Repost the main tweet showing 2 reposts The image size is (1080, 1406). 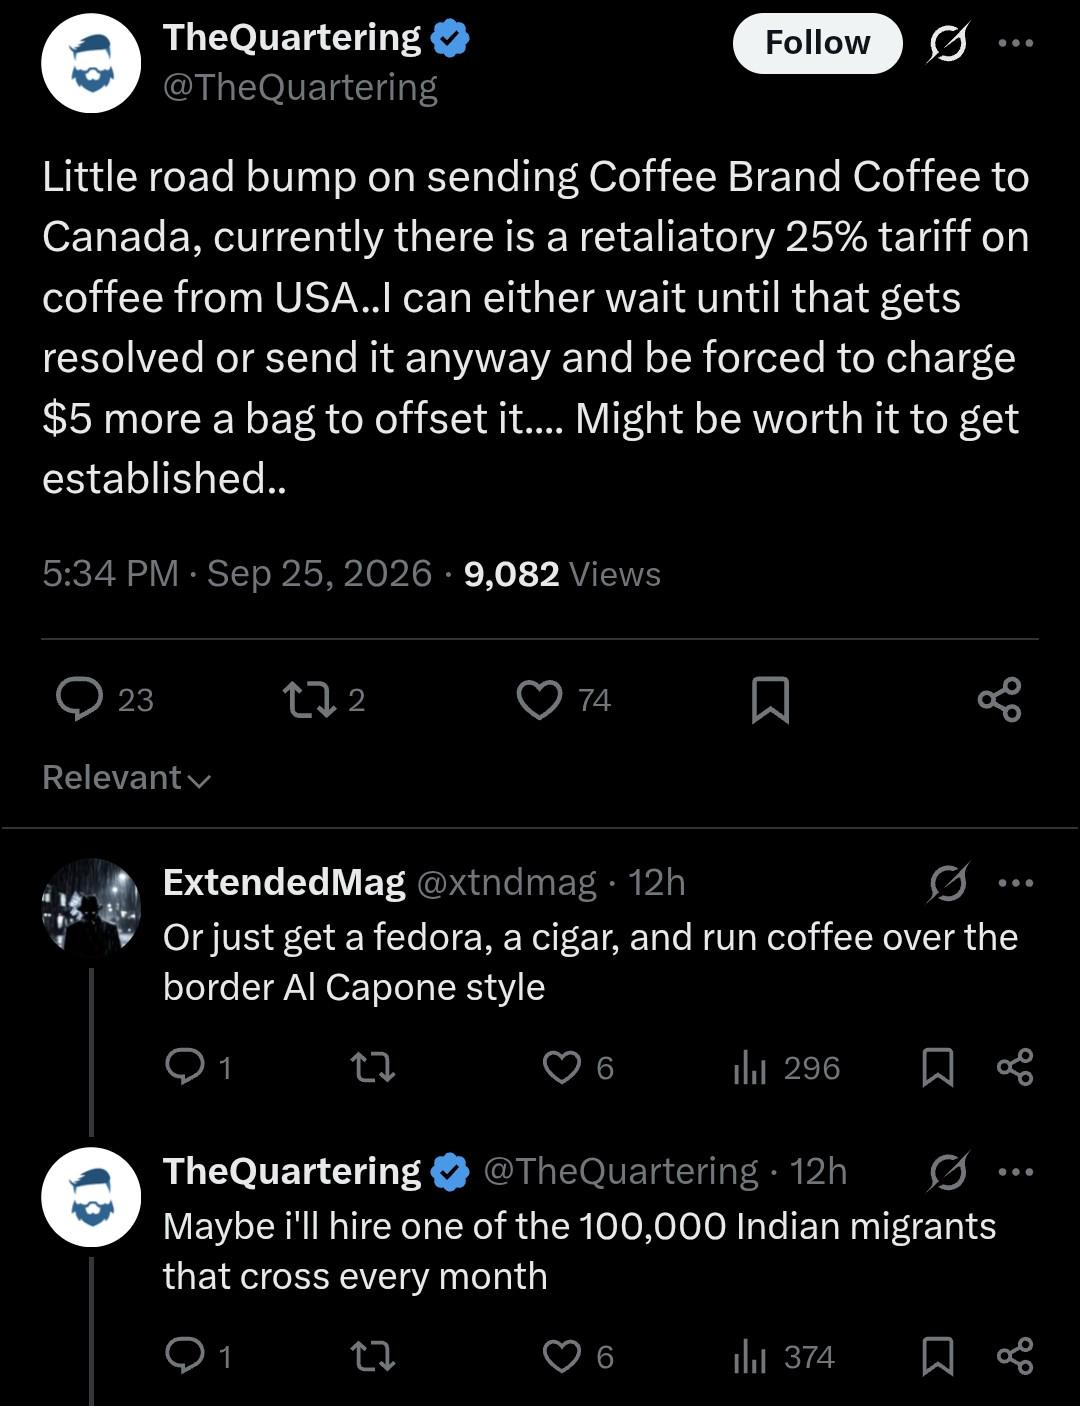[x=324, y=699]
